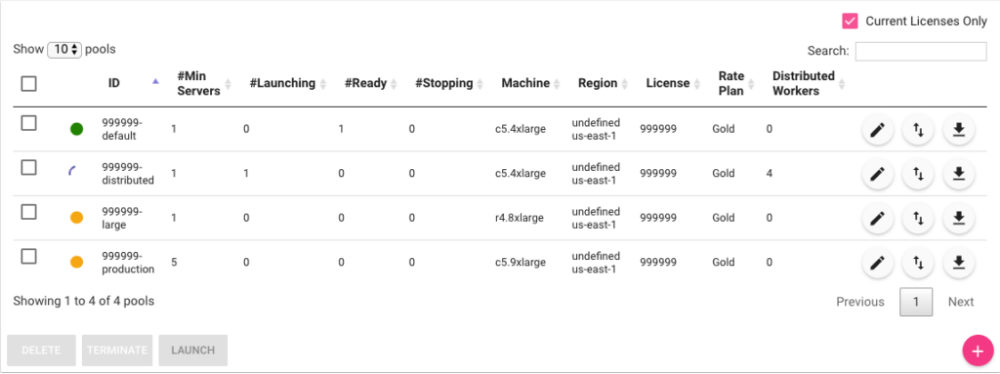Select the 999999-default pool checkbox
The width and height of the screenshot is (1000, 374).
coord(29,123)
